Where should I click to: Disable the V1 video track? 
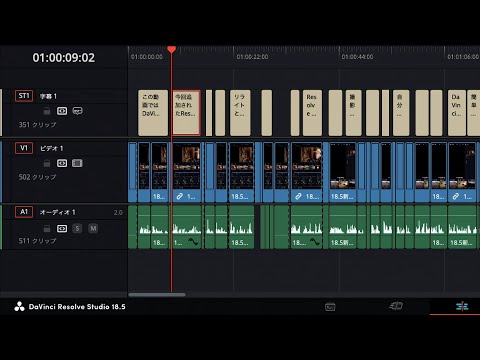(77, 163)
